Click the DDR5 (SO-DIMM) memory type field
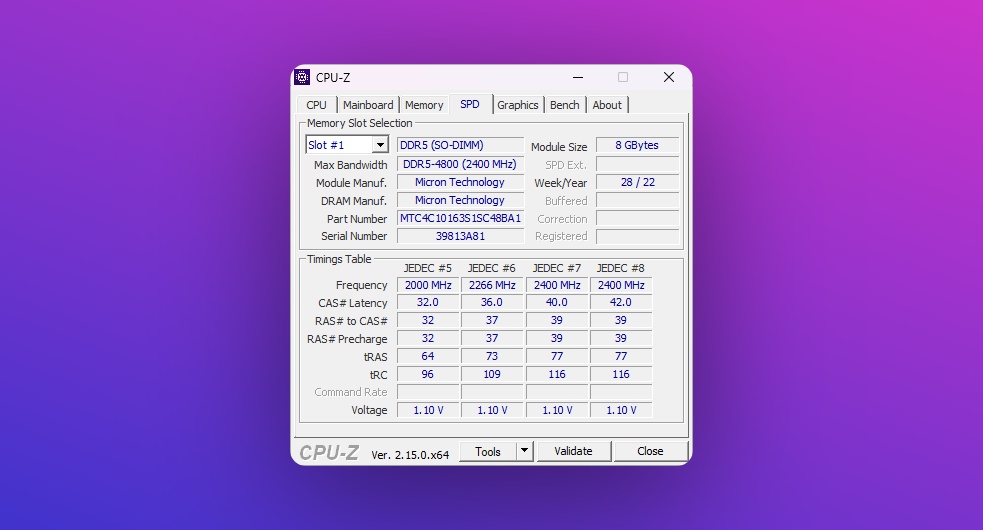This screenshot has width=983, height=530. coord(460,145)
